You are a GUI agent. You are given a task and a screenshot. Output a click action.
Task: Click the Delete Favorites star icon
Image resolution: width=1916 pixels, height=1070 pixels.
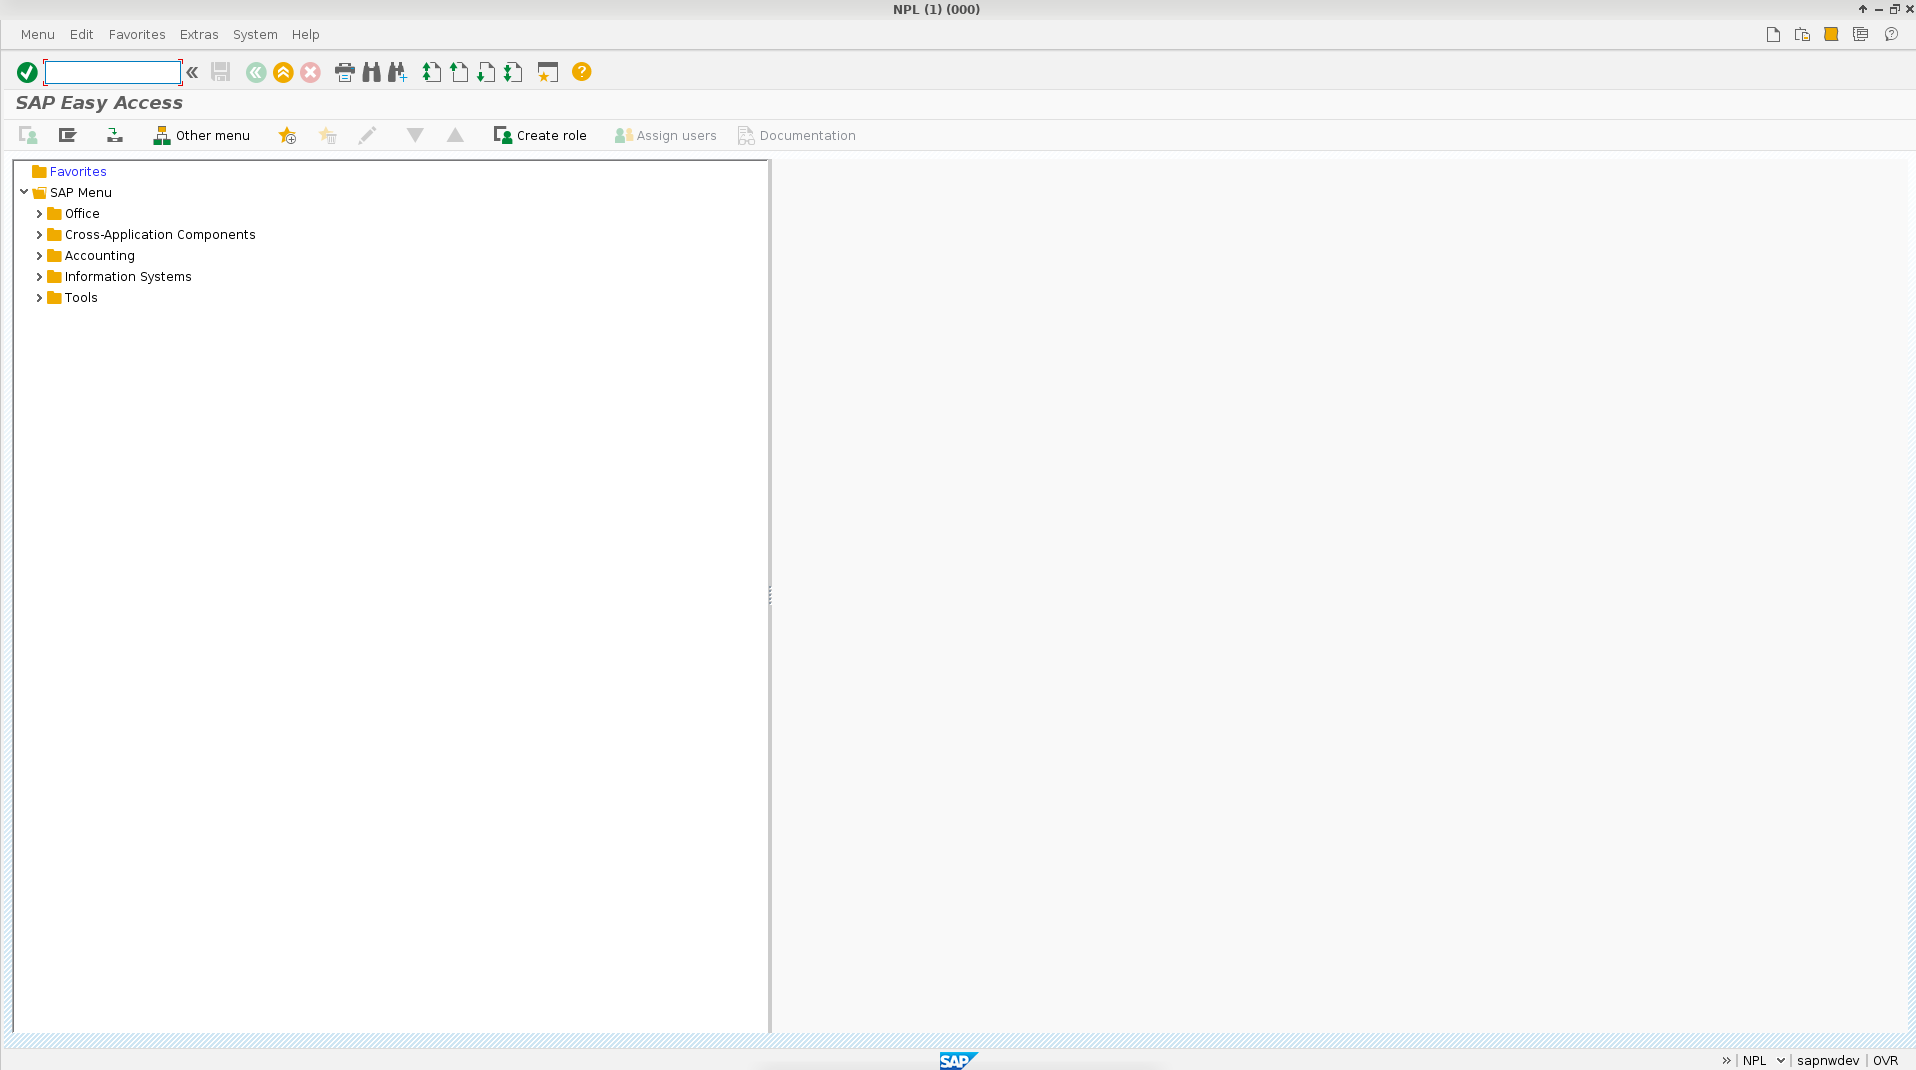[x=327, y=135]
